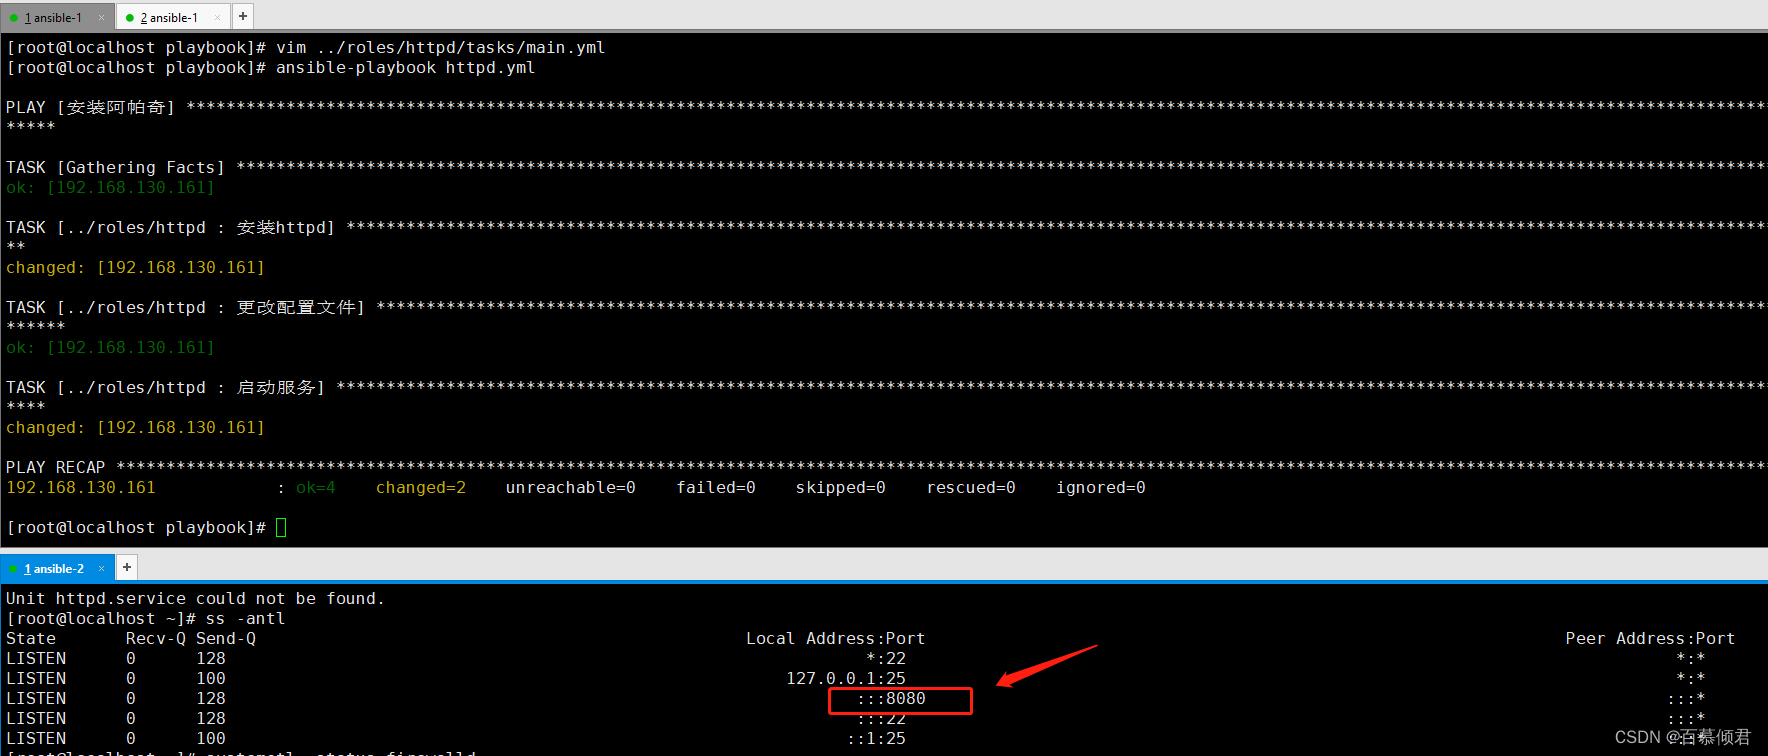Click the green status dot on '2 ansible-1' tab
The width and height of the screenshot is (1768, 756).
point(130,17)
